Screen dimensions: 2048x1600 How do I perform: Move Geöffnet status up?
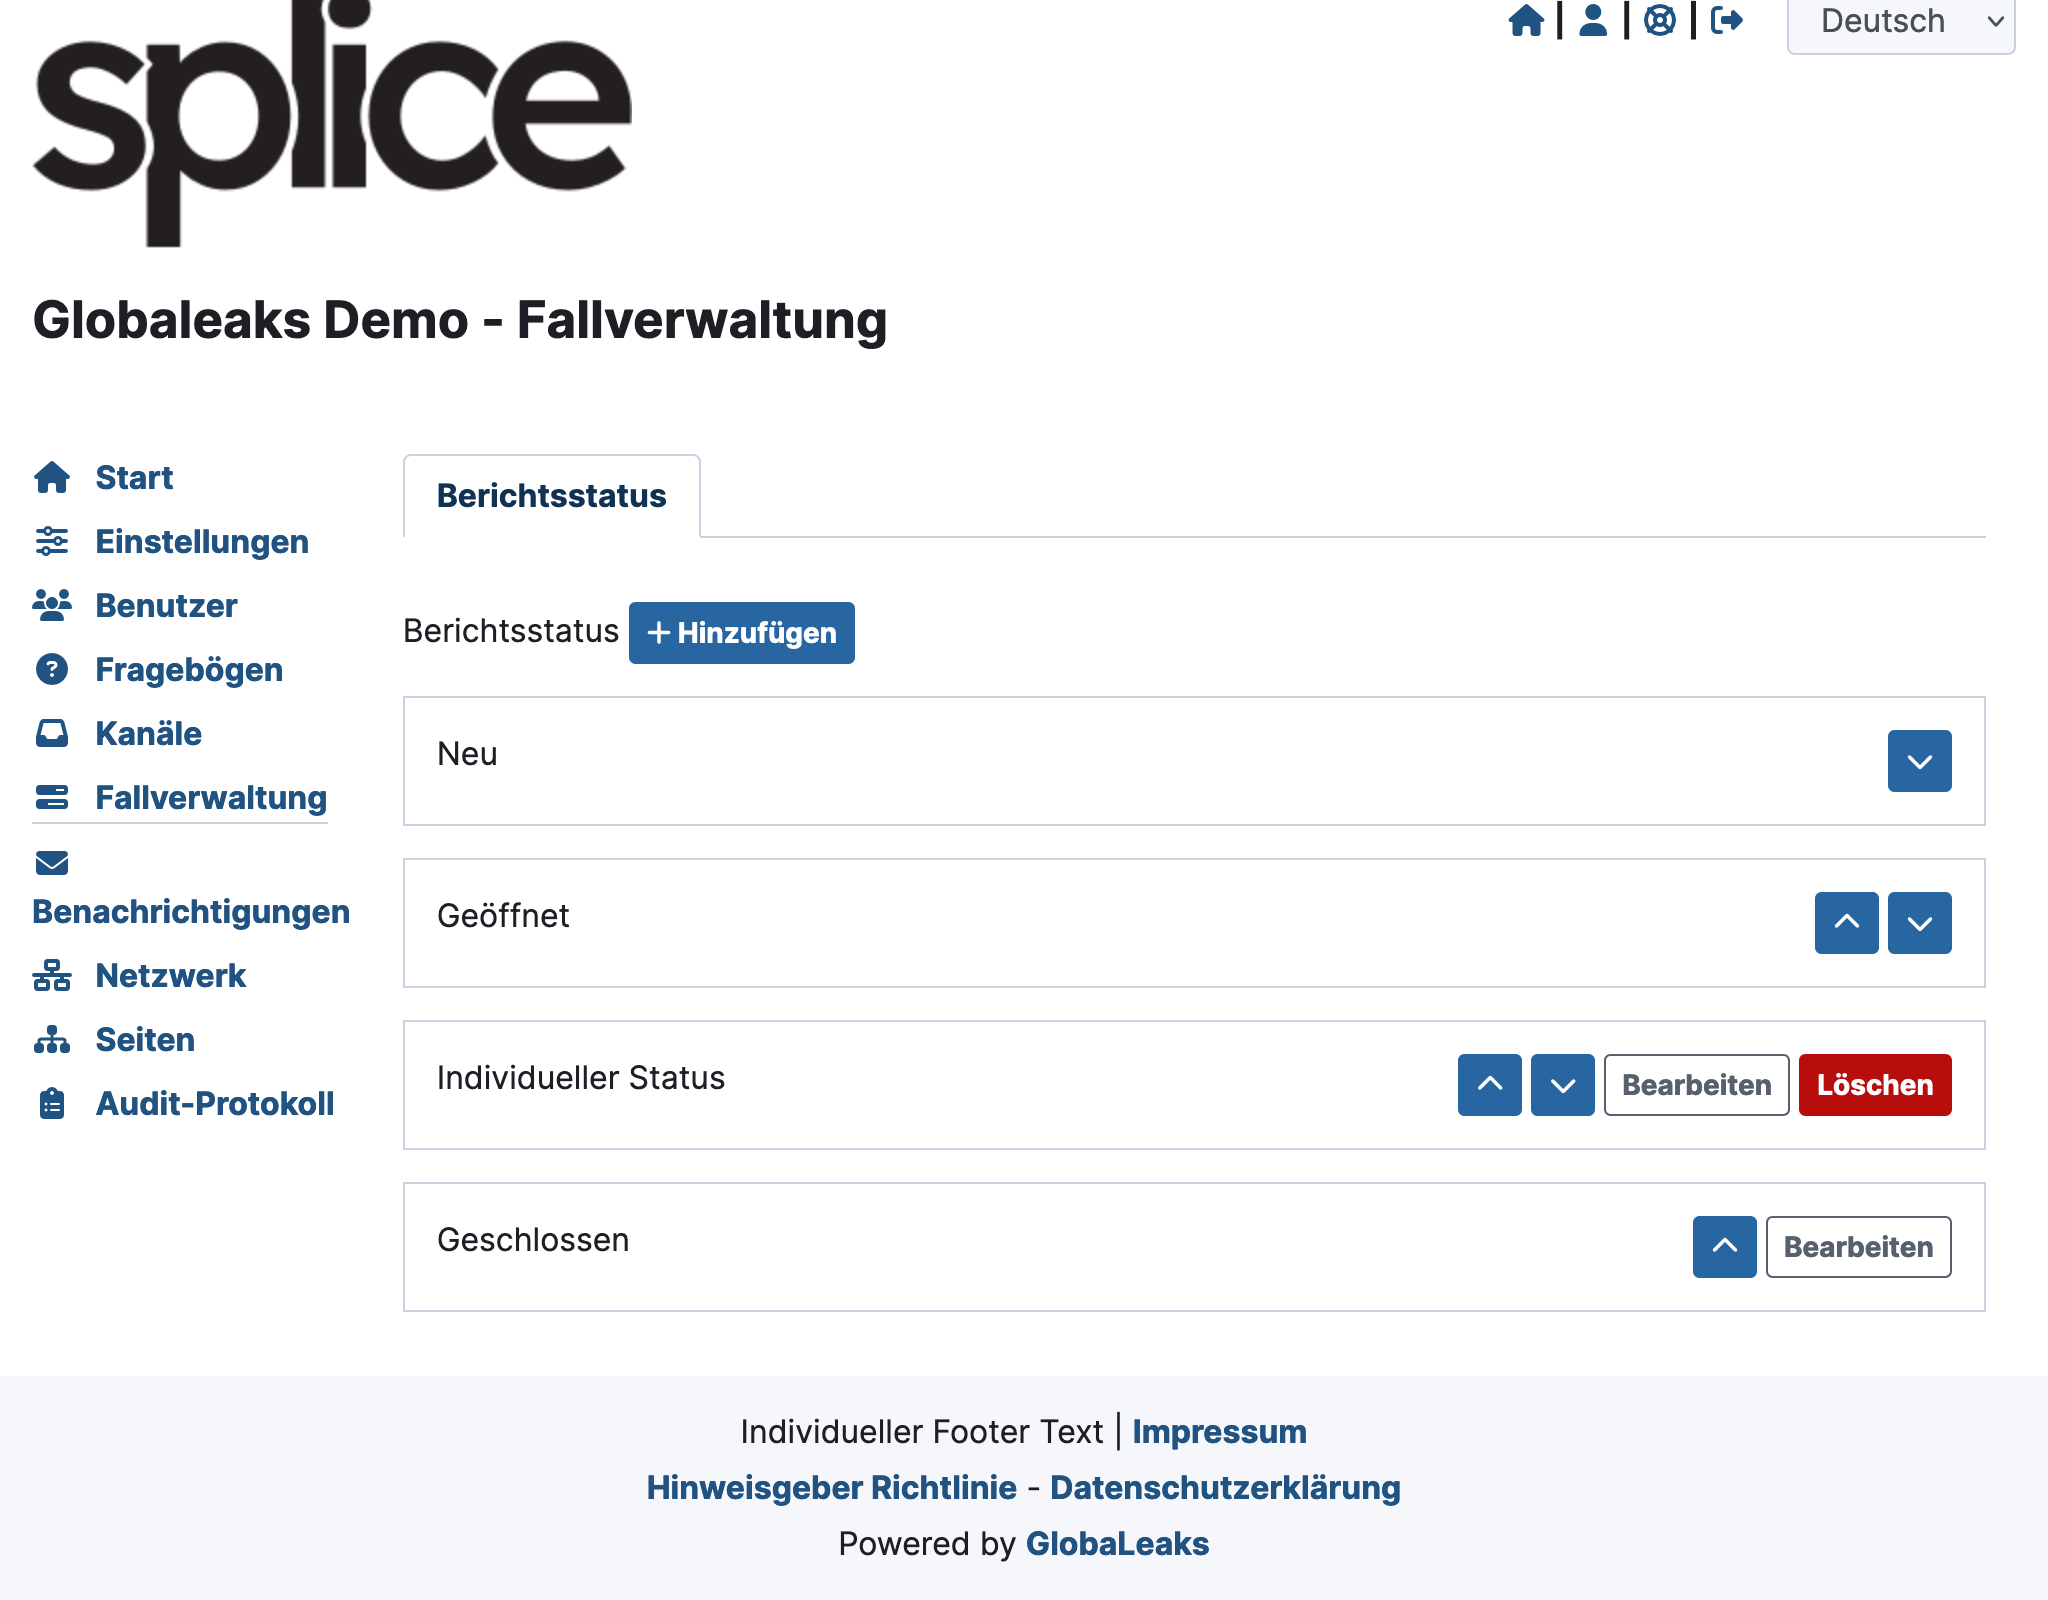click(1847, 923)
